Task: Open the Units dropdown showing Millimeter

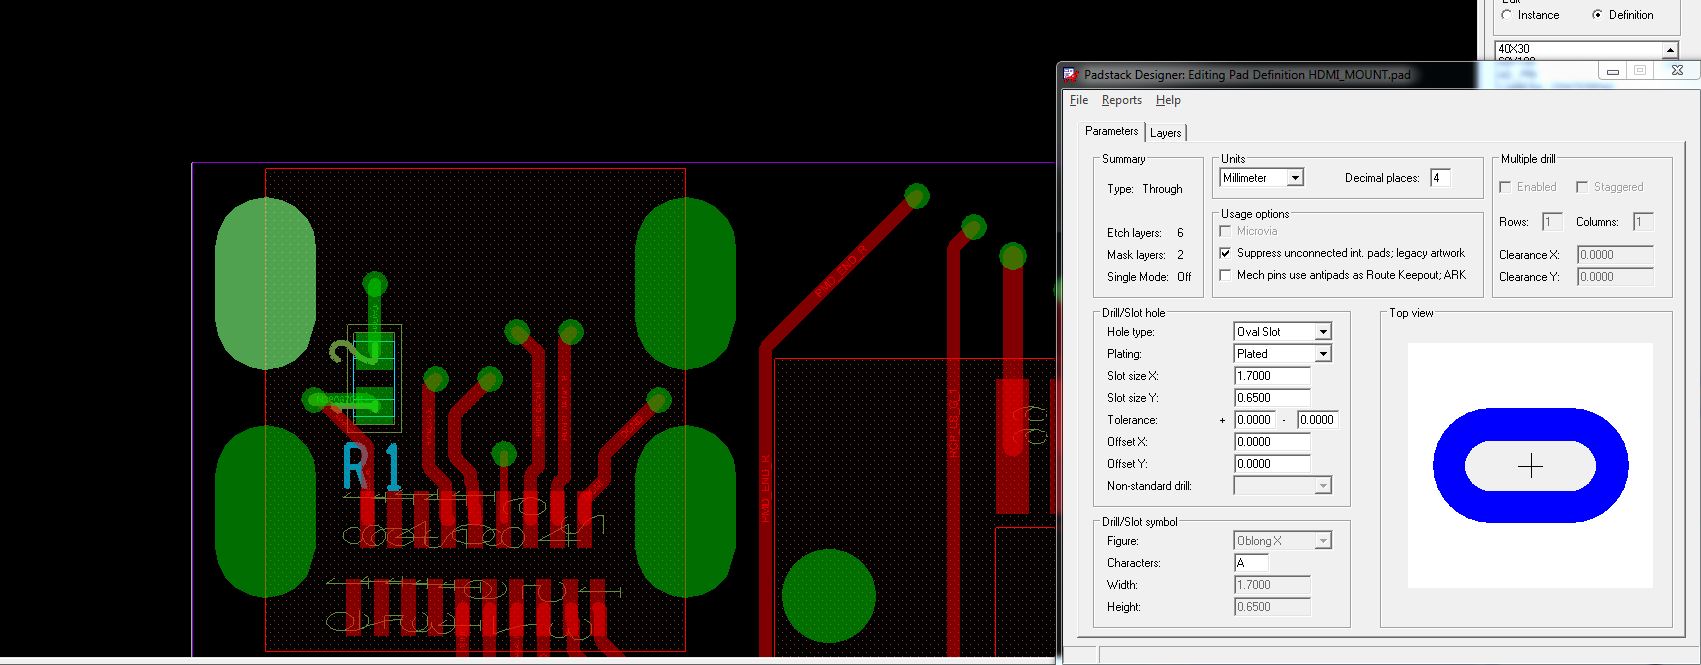Action: pos(1295,178)
